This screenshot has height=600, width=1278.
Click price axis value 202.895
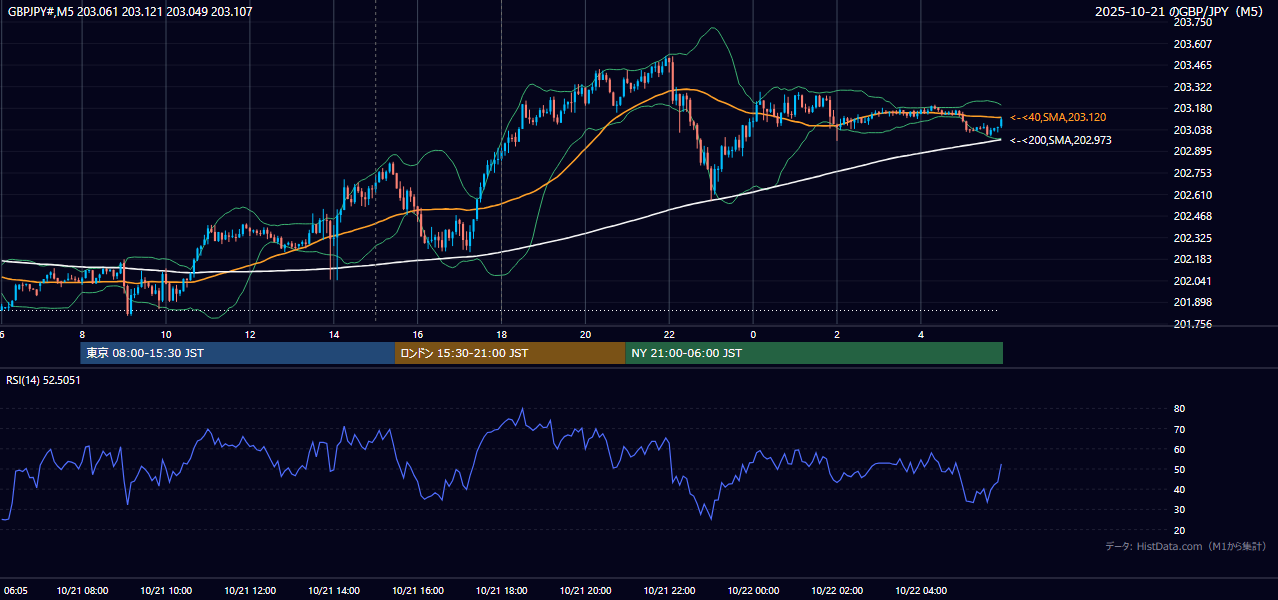pyautogui.click(x=1192, y=151)
